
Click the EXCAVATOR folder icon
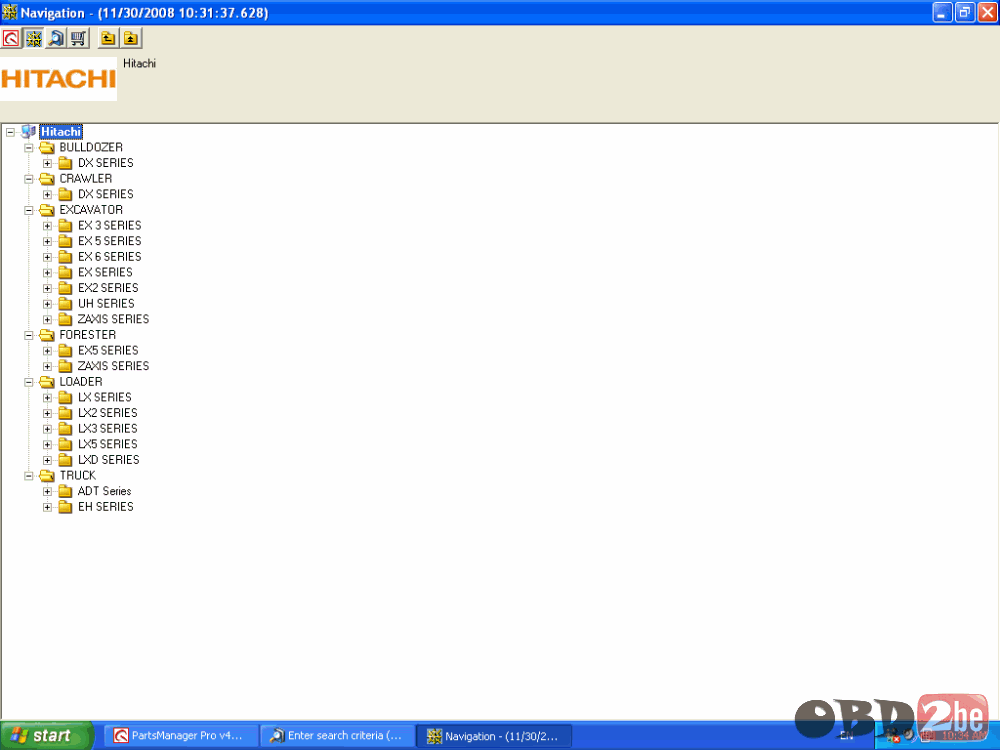tap(47, 210)
